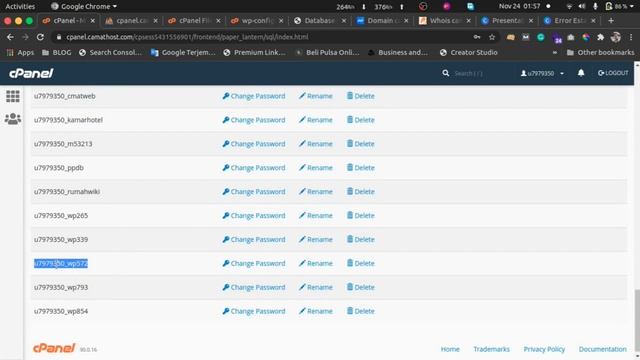Change Password for u7979350_wp572
Image resolution: width=640 pixels, height=360 pixels.
click(253, 263)
